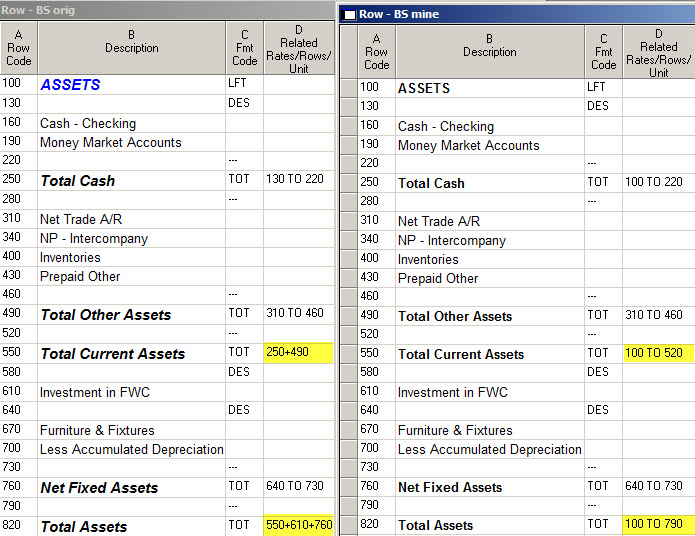
Task: Select Net Fixed Assets in BS mine
Action: pyautogui.click(x=450, y=487)
